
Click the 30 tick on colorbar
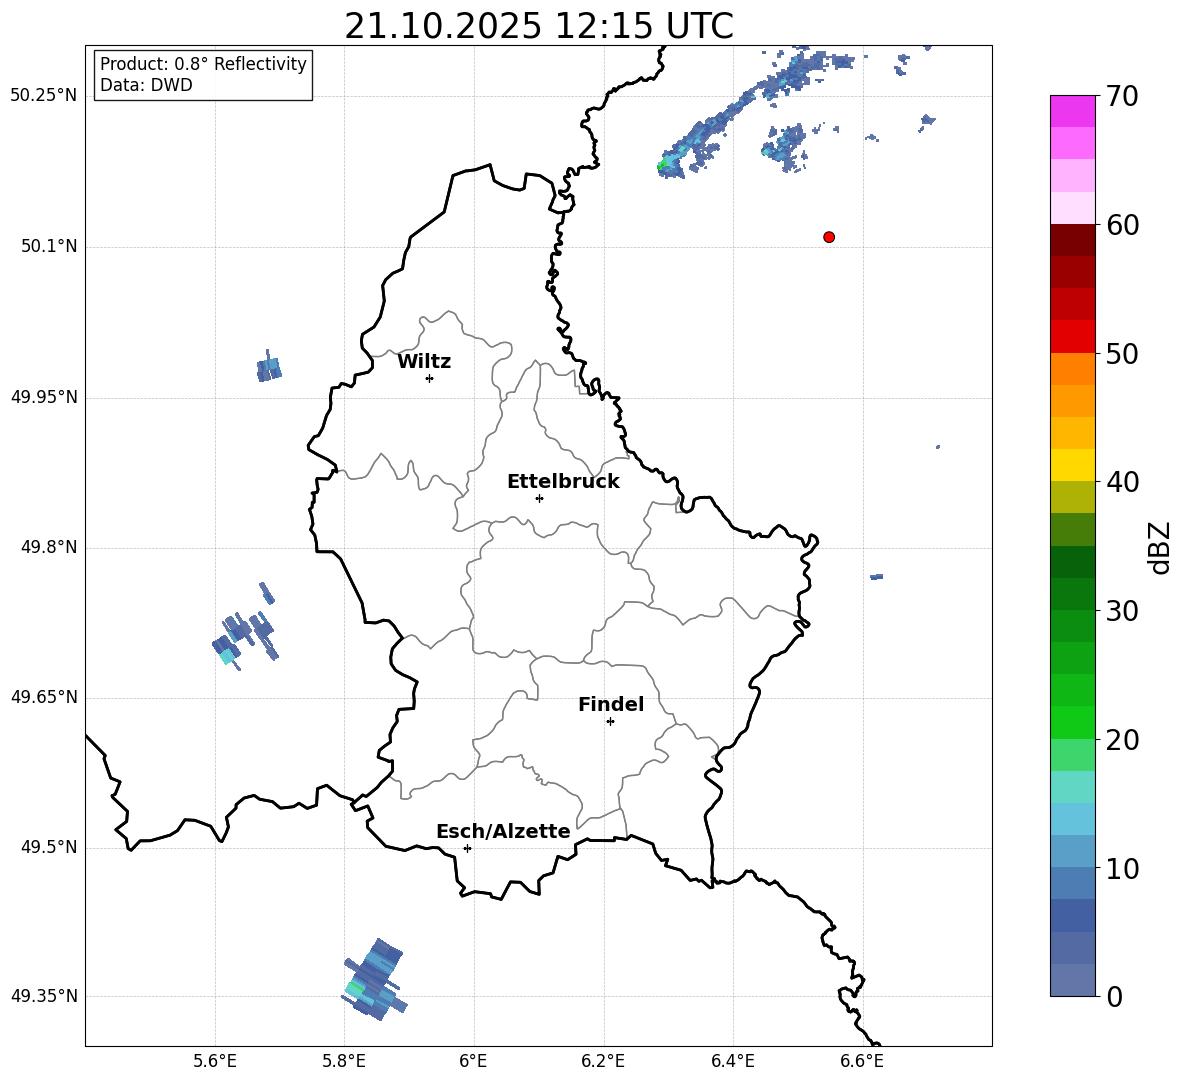[1122, 611]
